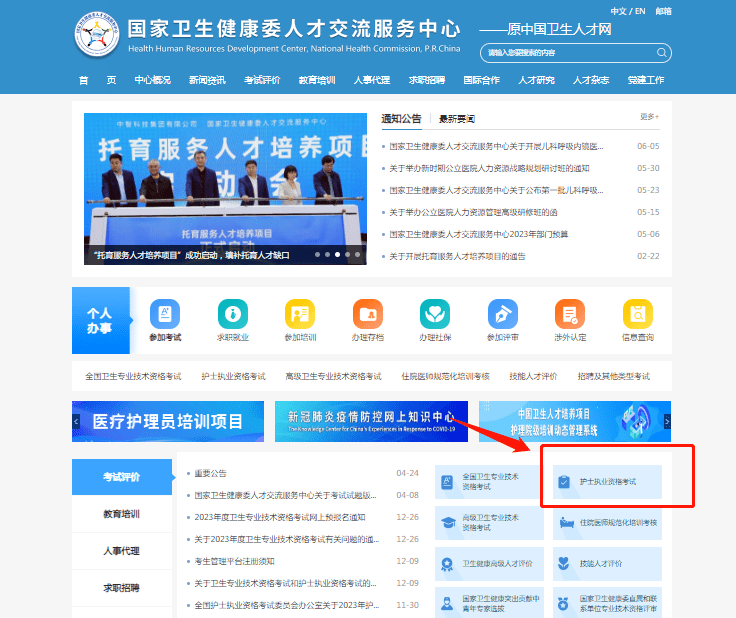This screenshot has width=736, height=618.
Task: Open 国际合作 navigation menu
Action: (x=482, y=80)
